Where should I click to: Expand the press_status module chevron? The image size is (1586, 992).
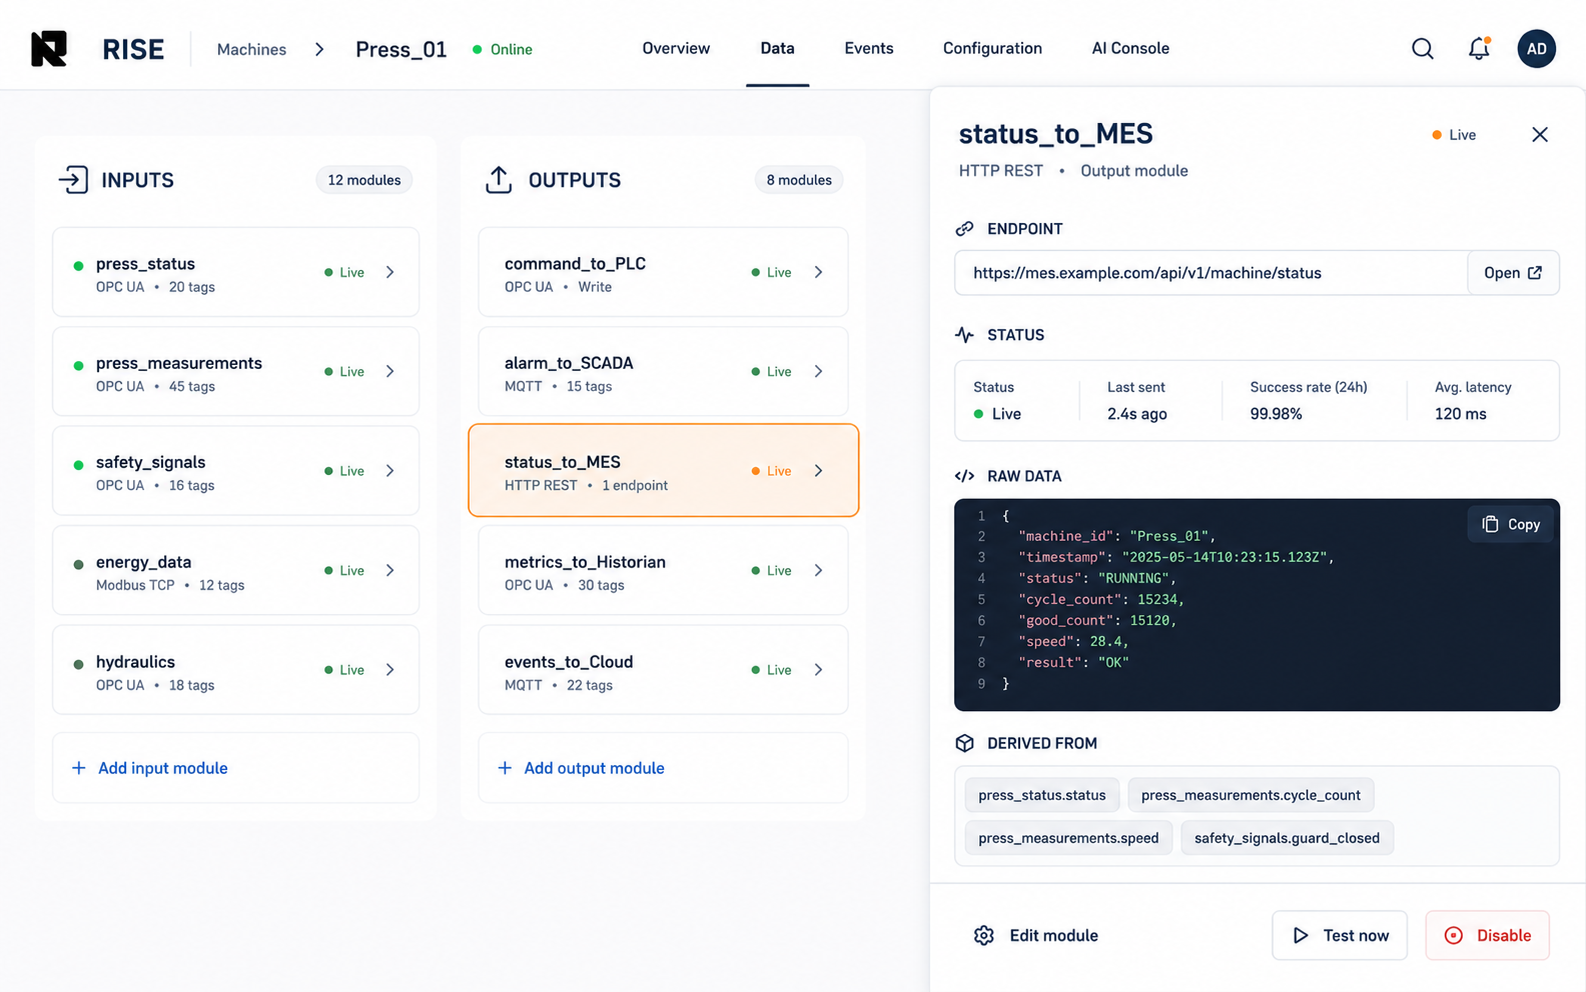391,272
